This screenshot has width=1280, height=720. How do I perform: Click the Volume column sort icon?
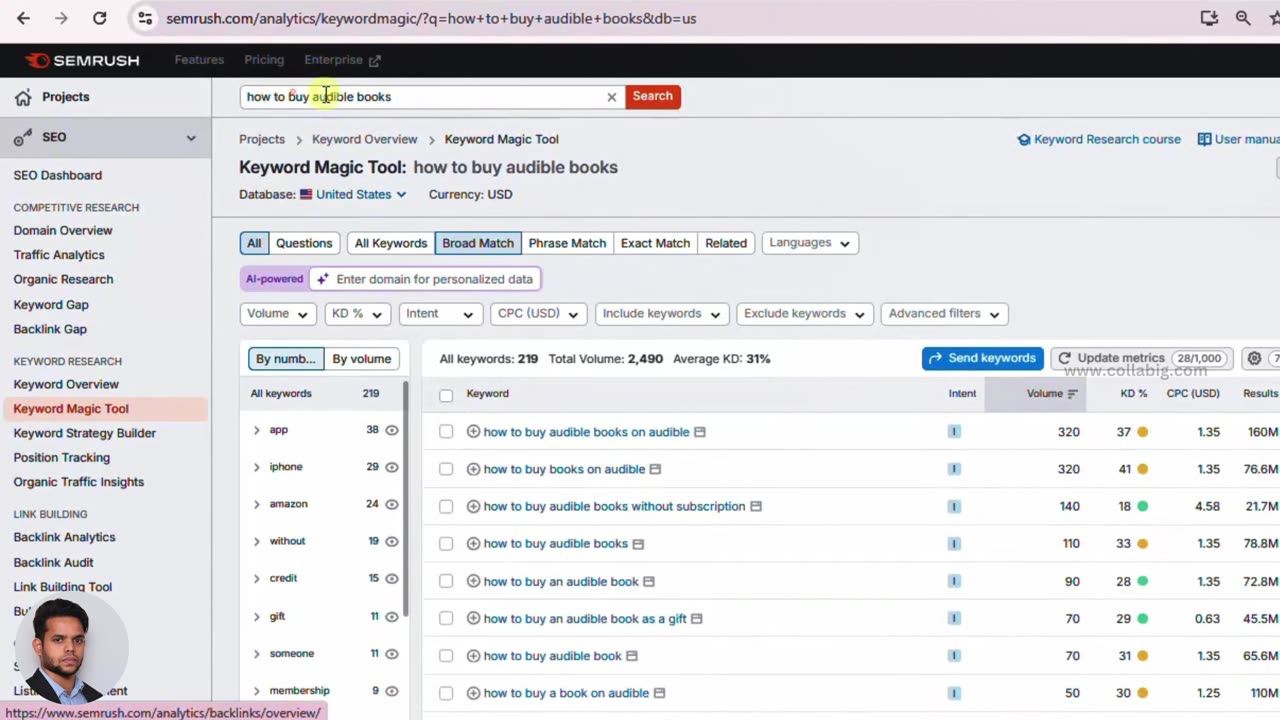click(1072, 394)
